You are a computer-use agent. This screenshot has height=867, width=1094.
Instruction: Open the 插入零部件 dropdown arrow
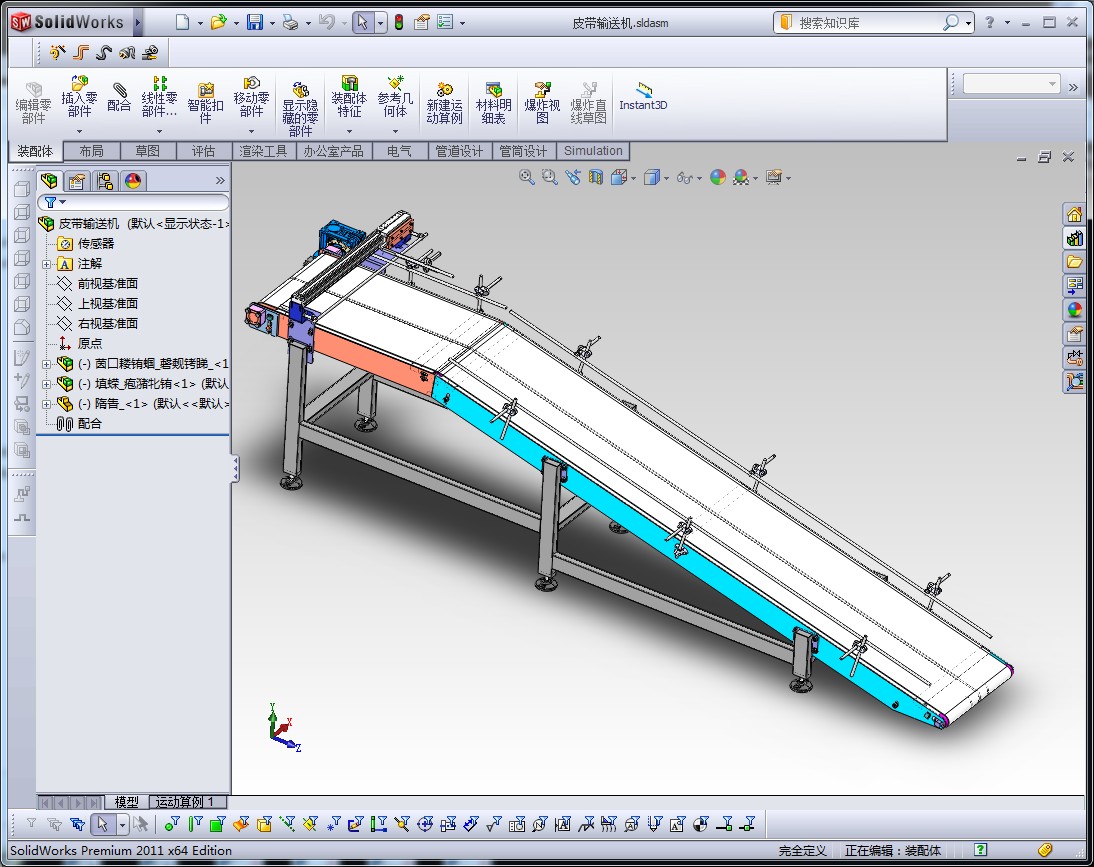[x=79, y=131]
